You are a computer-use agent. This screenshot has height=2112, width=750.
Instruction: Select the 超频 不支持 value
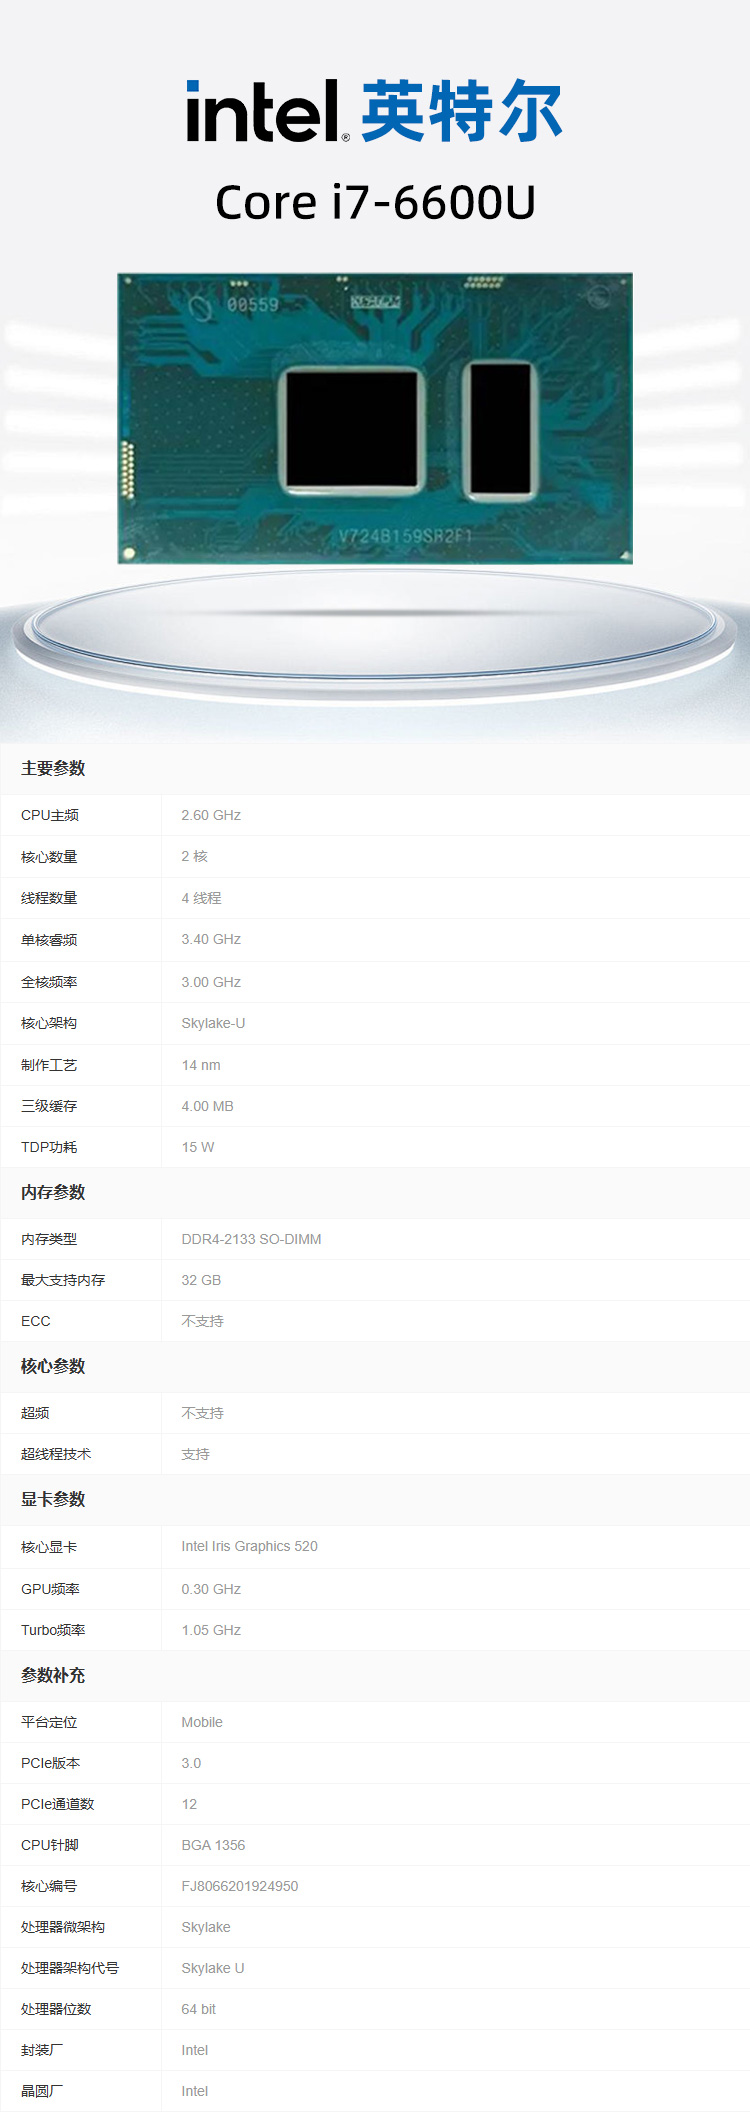coord(202,1413)
